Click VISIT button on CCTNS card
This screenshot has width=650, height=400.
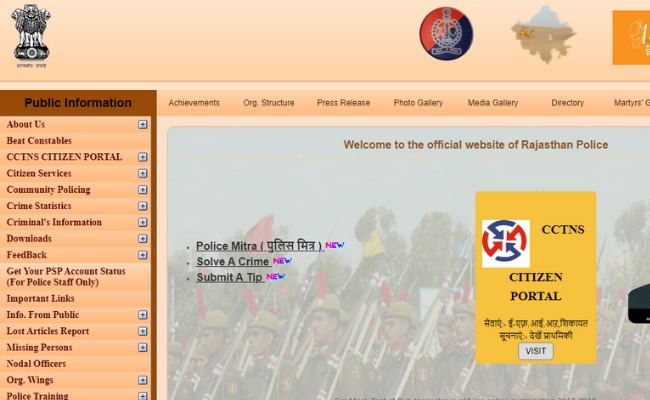tap(536, 351)
